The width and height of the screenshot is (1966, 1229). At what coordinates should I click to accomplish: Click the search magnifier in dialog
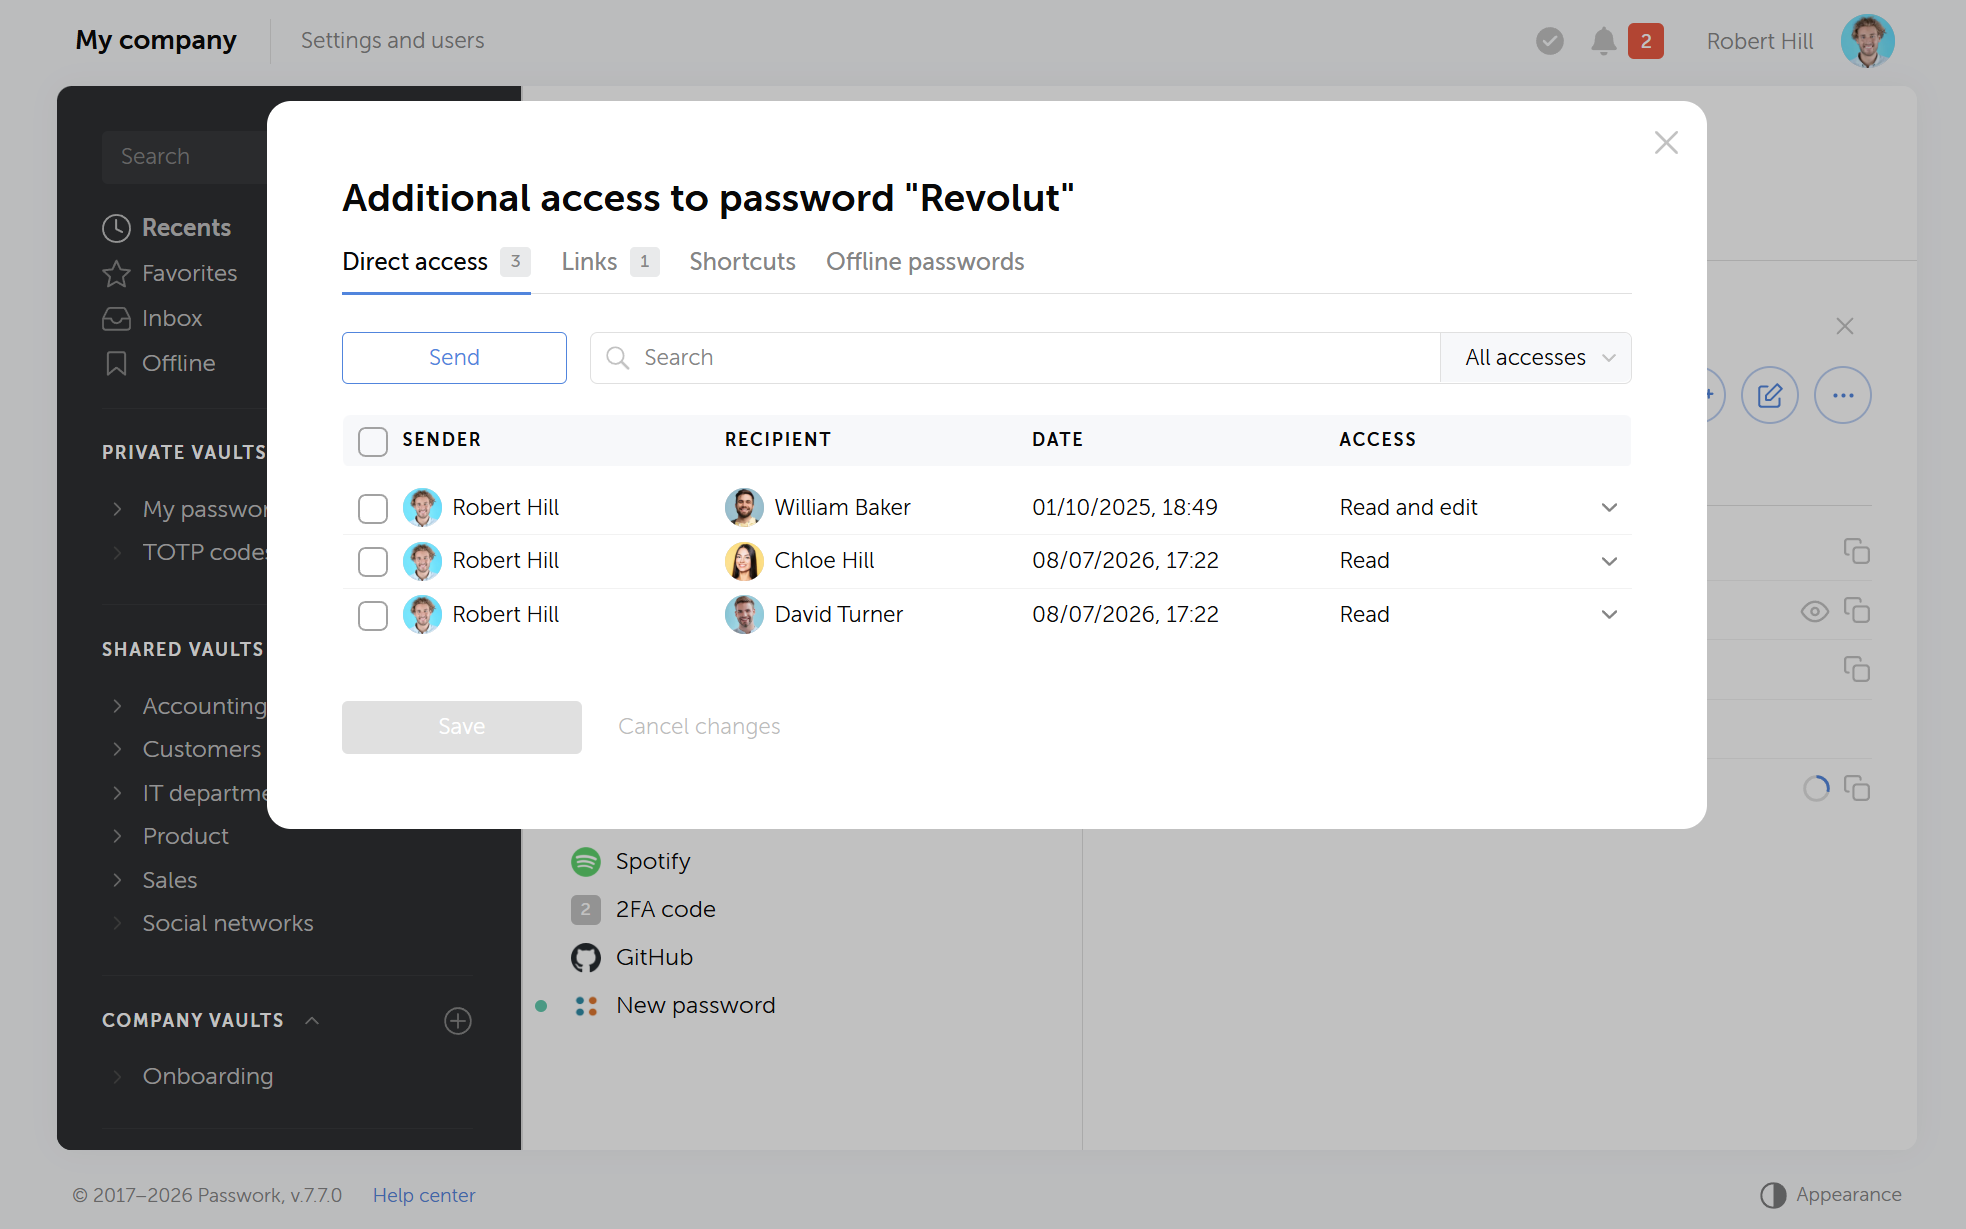617,358
